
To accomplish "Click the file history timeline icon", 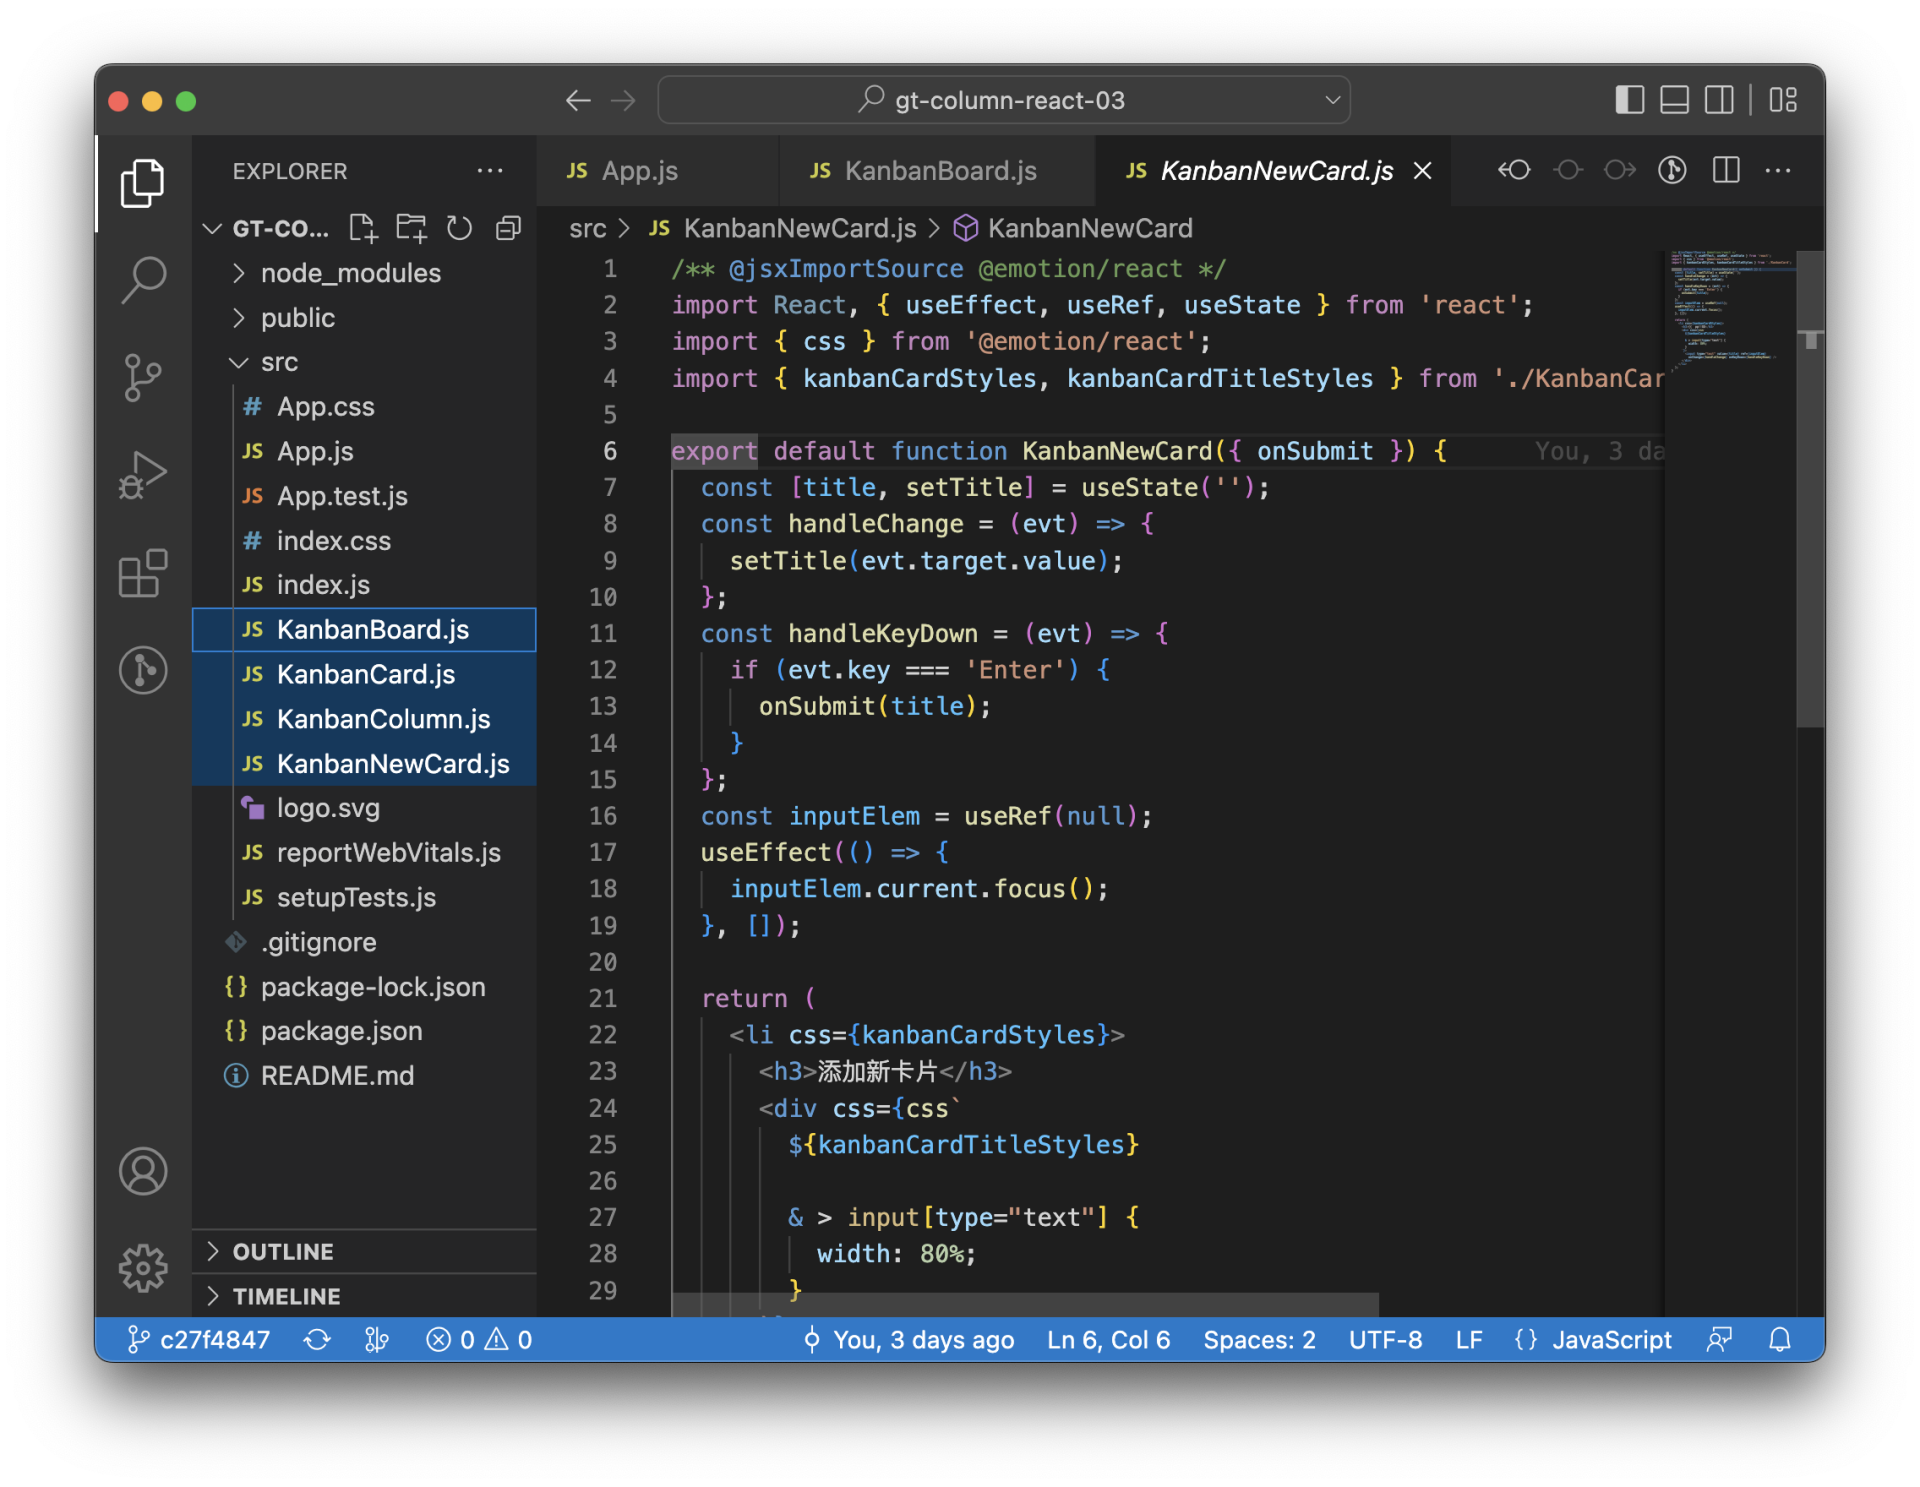I will click(1672, 170).
